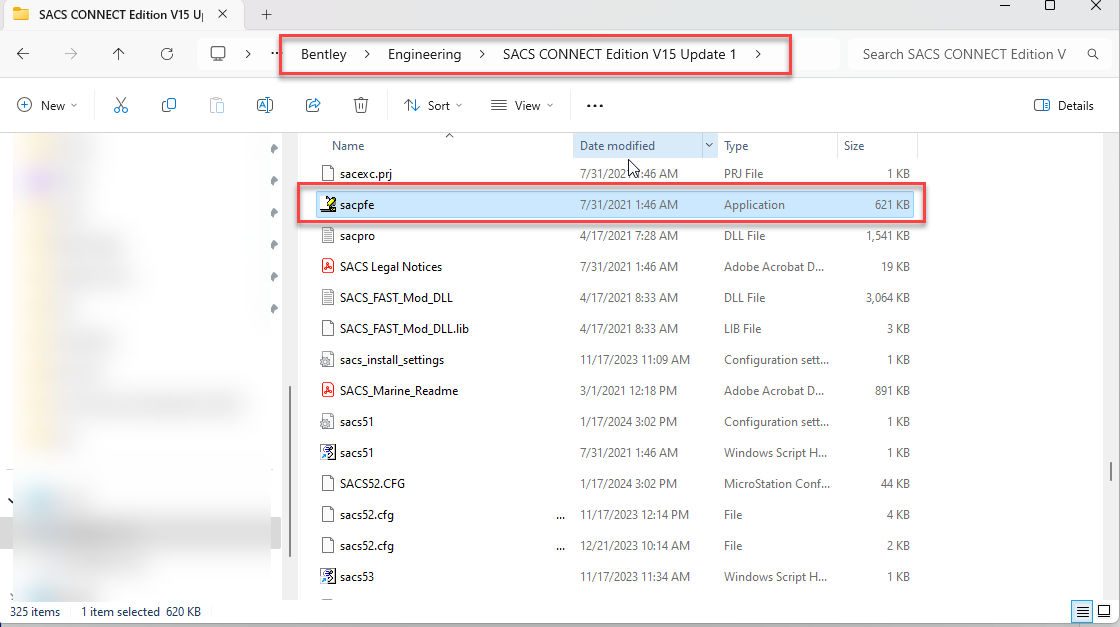Switch to large thumbnails view in status bar
The width and height of the screenshot is (1120, 627).
[1104, 611]
